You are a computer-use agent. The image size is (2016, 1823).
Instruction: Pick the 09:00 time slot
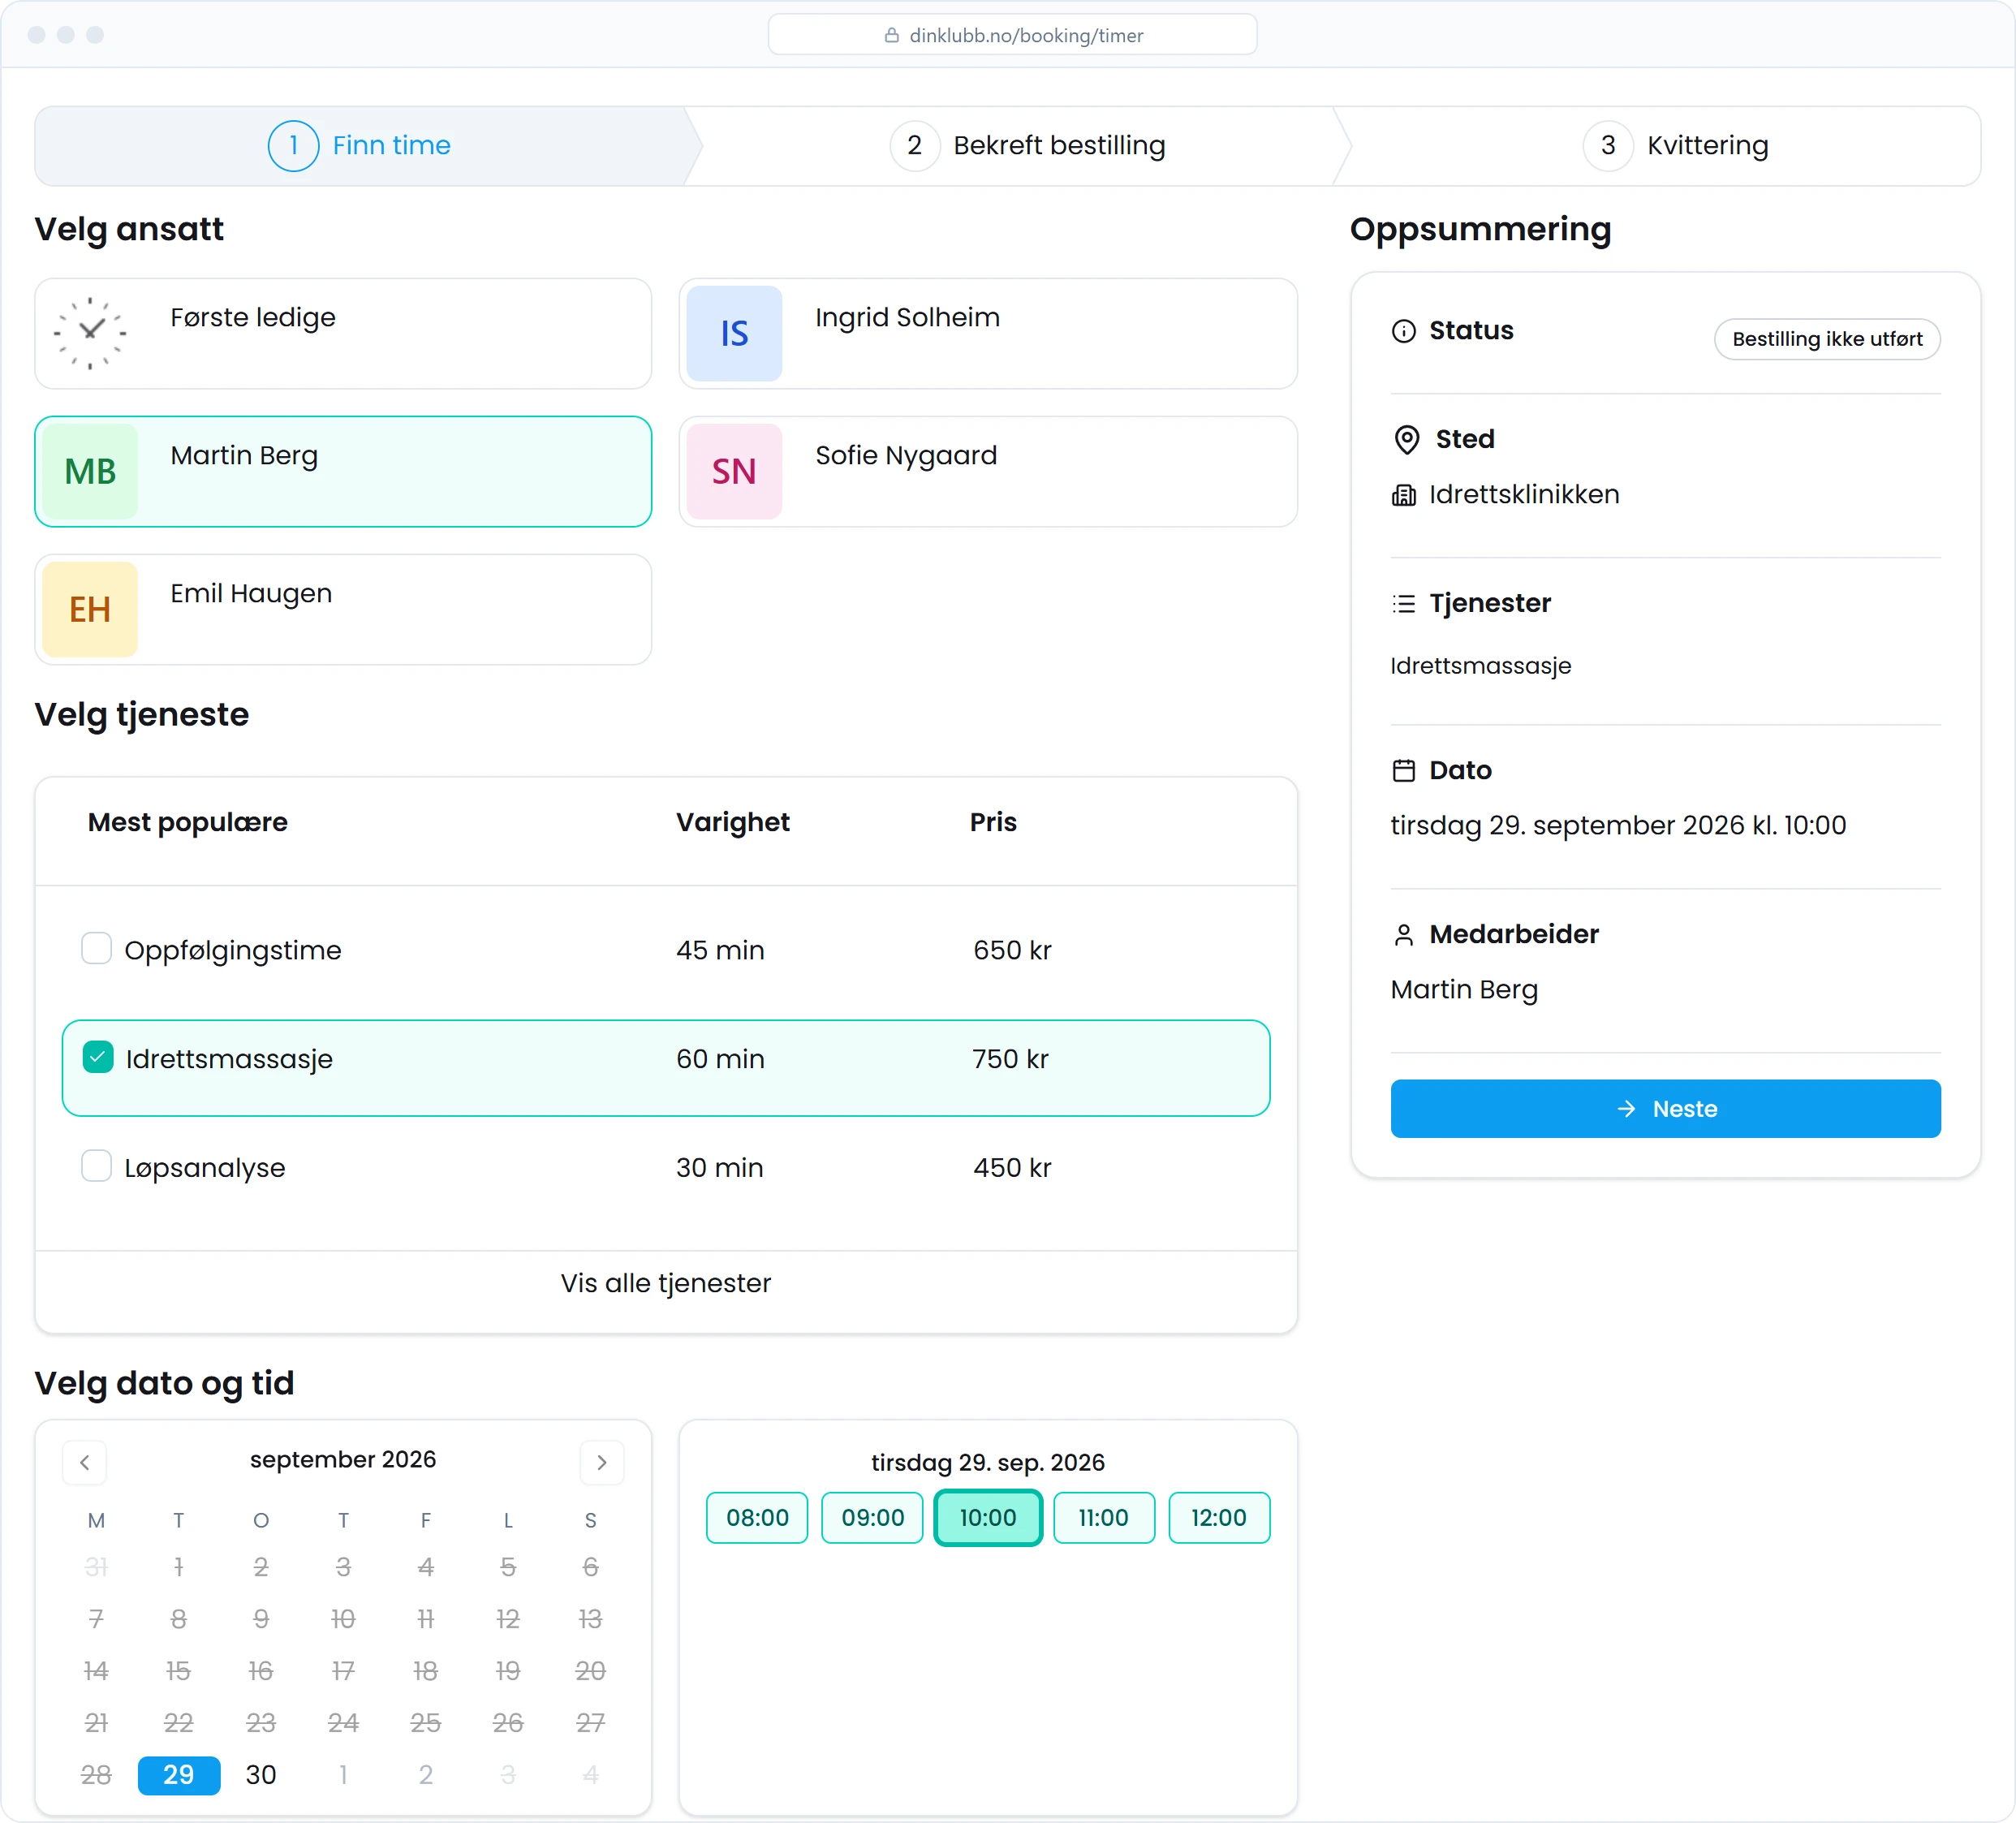(x=872, y=1517)
